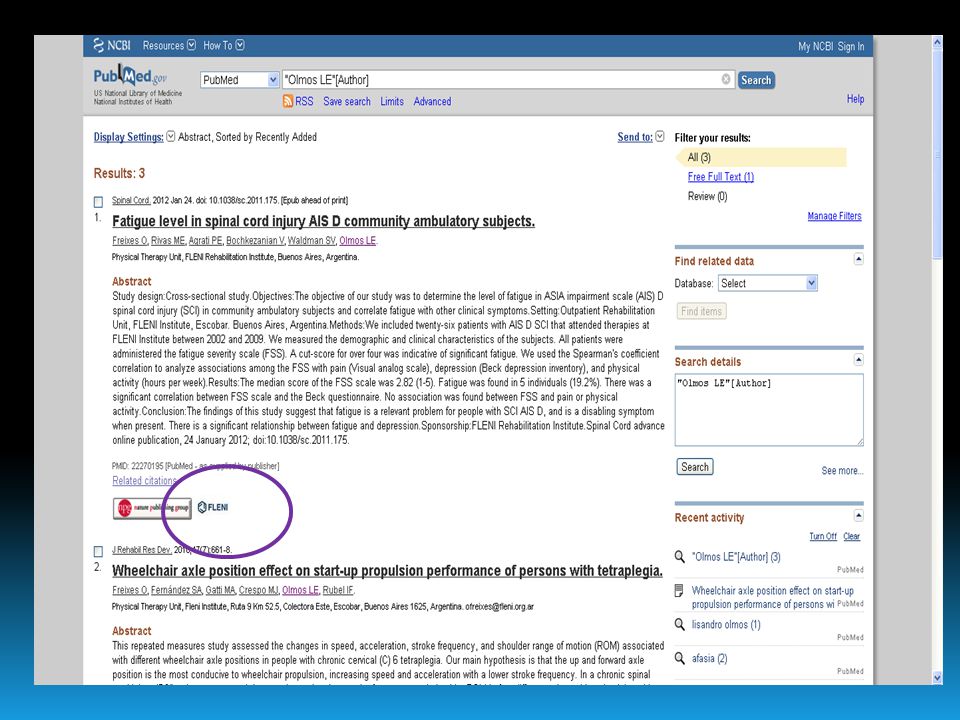Click the NCBI logo

(112, 45)
